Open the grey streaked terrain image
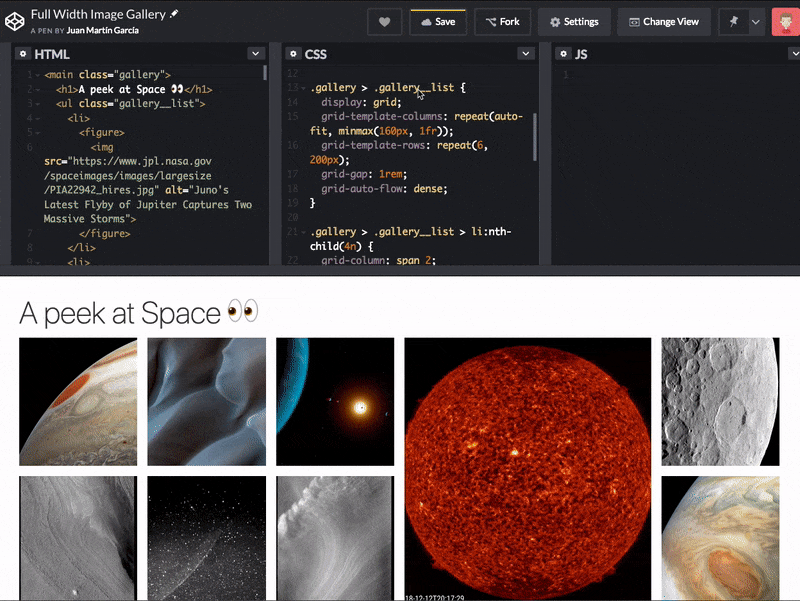Viewport: 800px width, 601px height. (78, 538)
